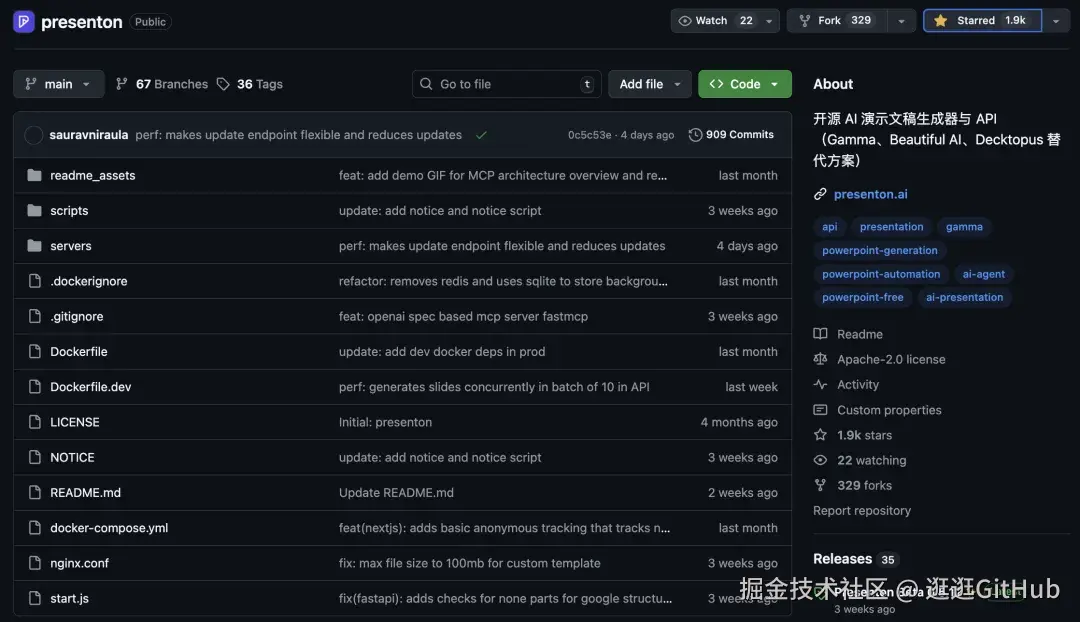The height and width of the screenshot is (622, 1080).
Task: Open the green Code dropdown button
Action: [745, 84]
